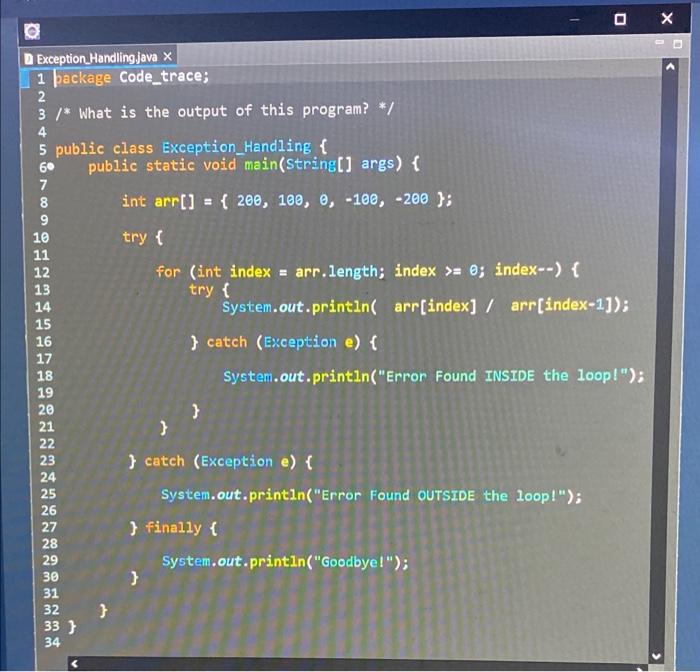Click the value '-200' in the array
The width and height of the screenshot is (700, 672).
pyautogui.click(x=412, y=199)
